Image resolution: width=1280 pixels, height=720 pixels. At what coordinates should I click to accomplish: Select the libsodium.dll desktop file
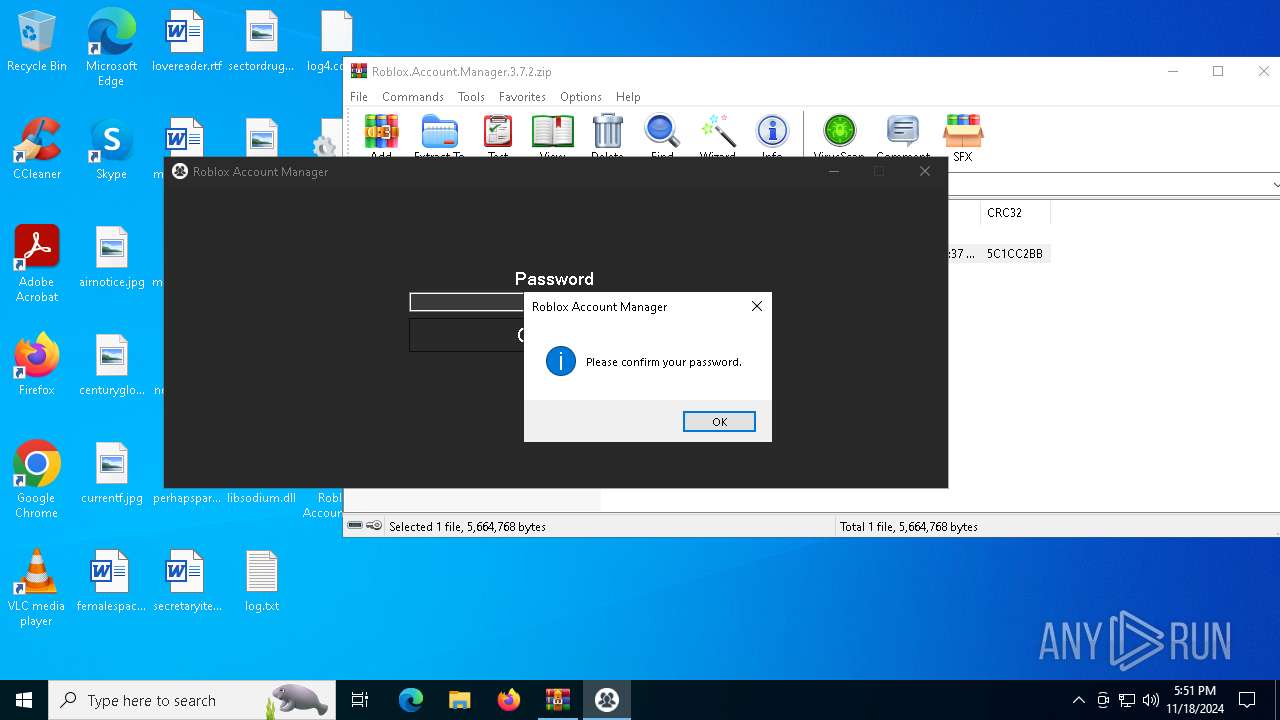point(261,498)
